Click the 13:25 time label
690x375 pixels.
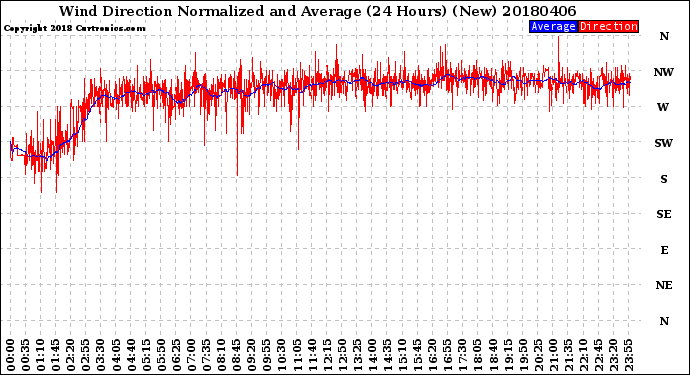click(x=357, y=355)
